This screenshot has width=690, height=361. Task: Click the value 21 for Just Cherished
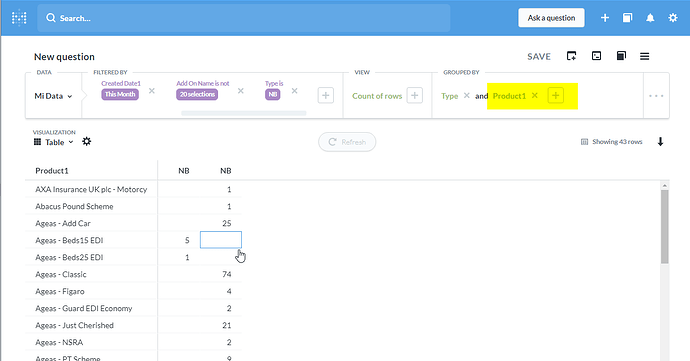(x=227, y=325)
